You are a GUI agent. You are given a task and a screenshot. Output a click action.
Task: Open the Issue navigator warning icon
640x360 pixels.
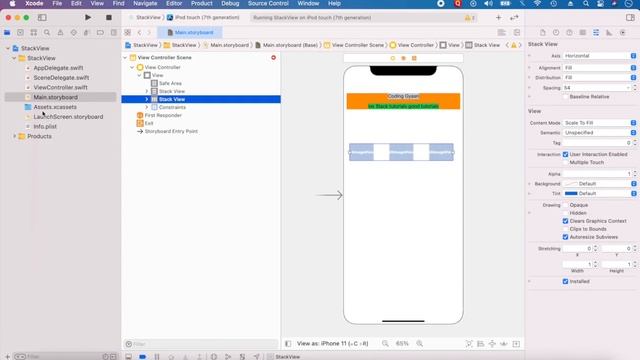(x=60, y=32)
